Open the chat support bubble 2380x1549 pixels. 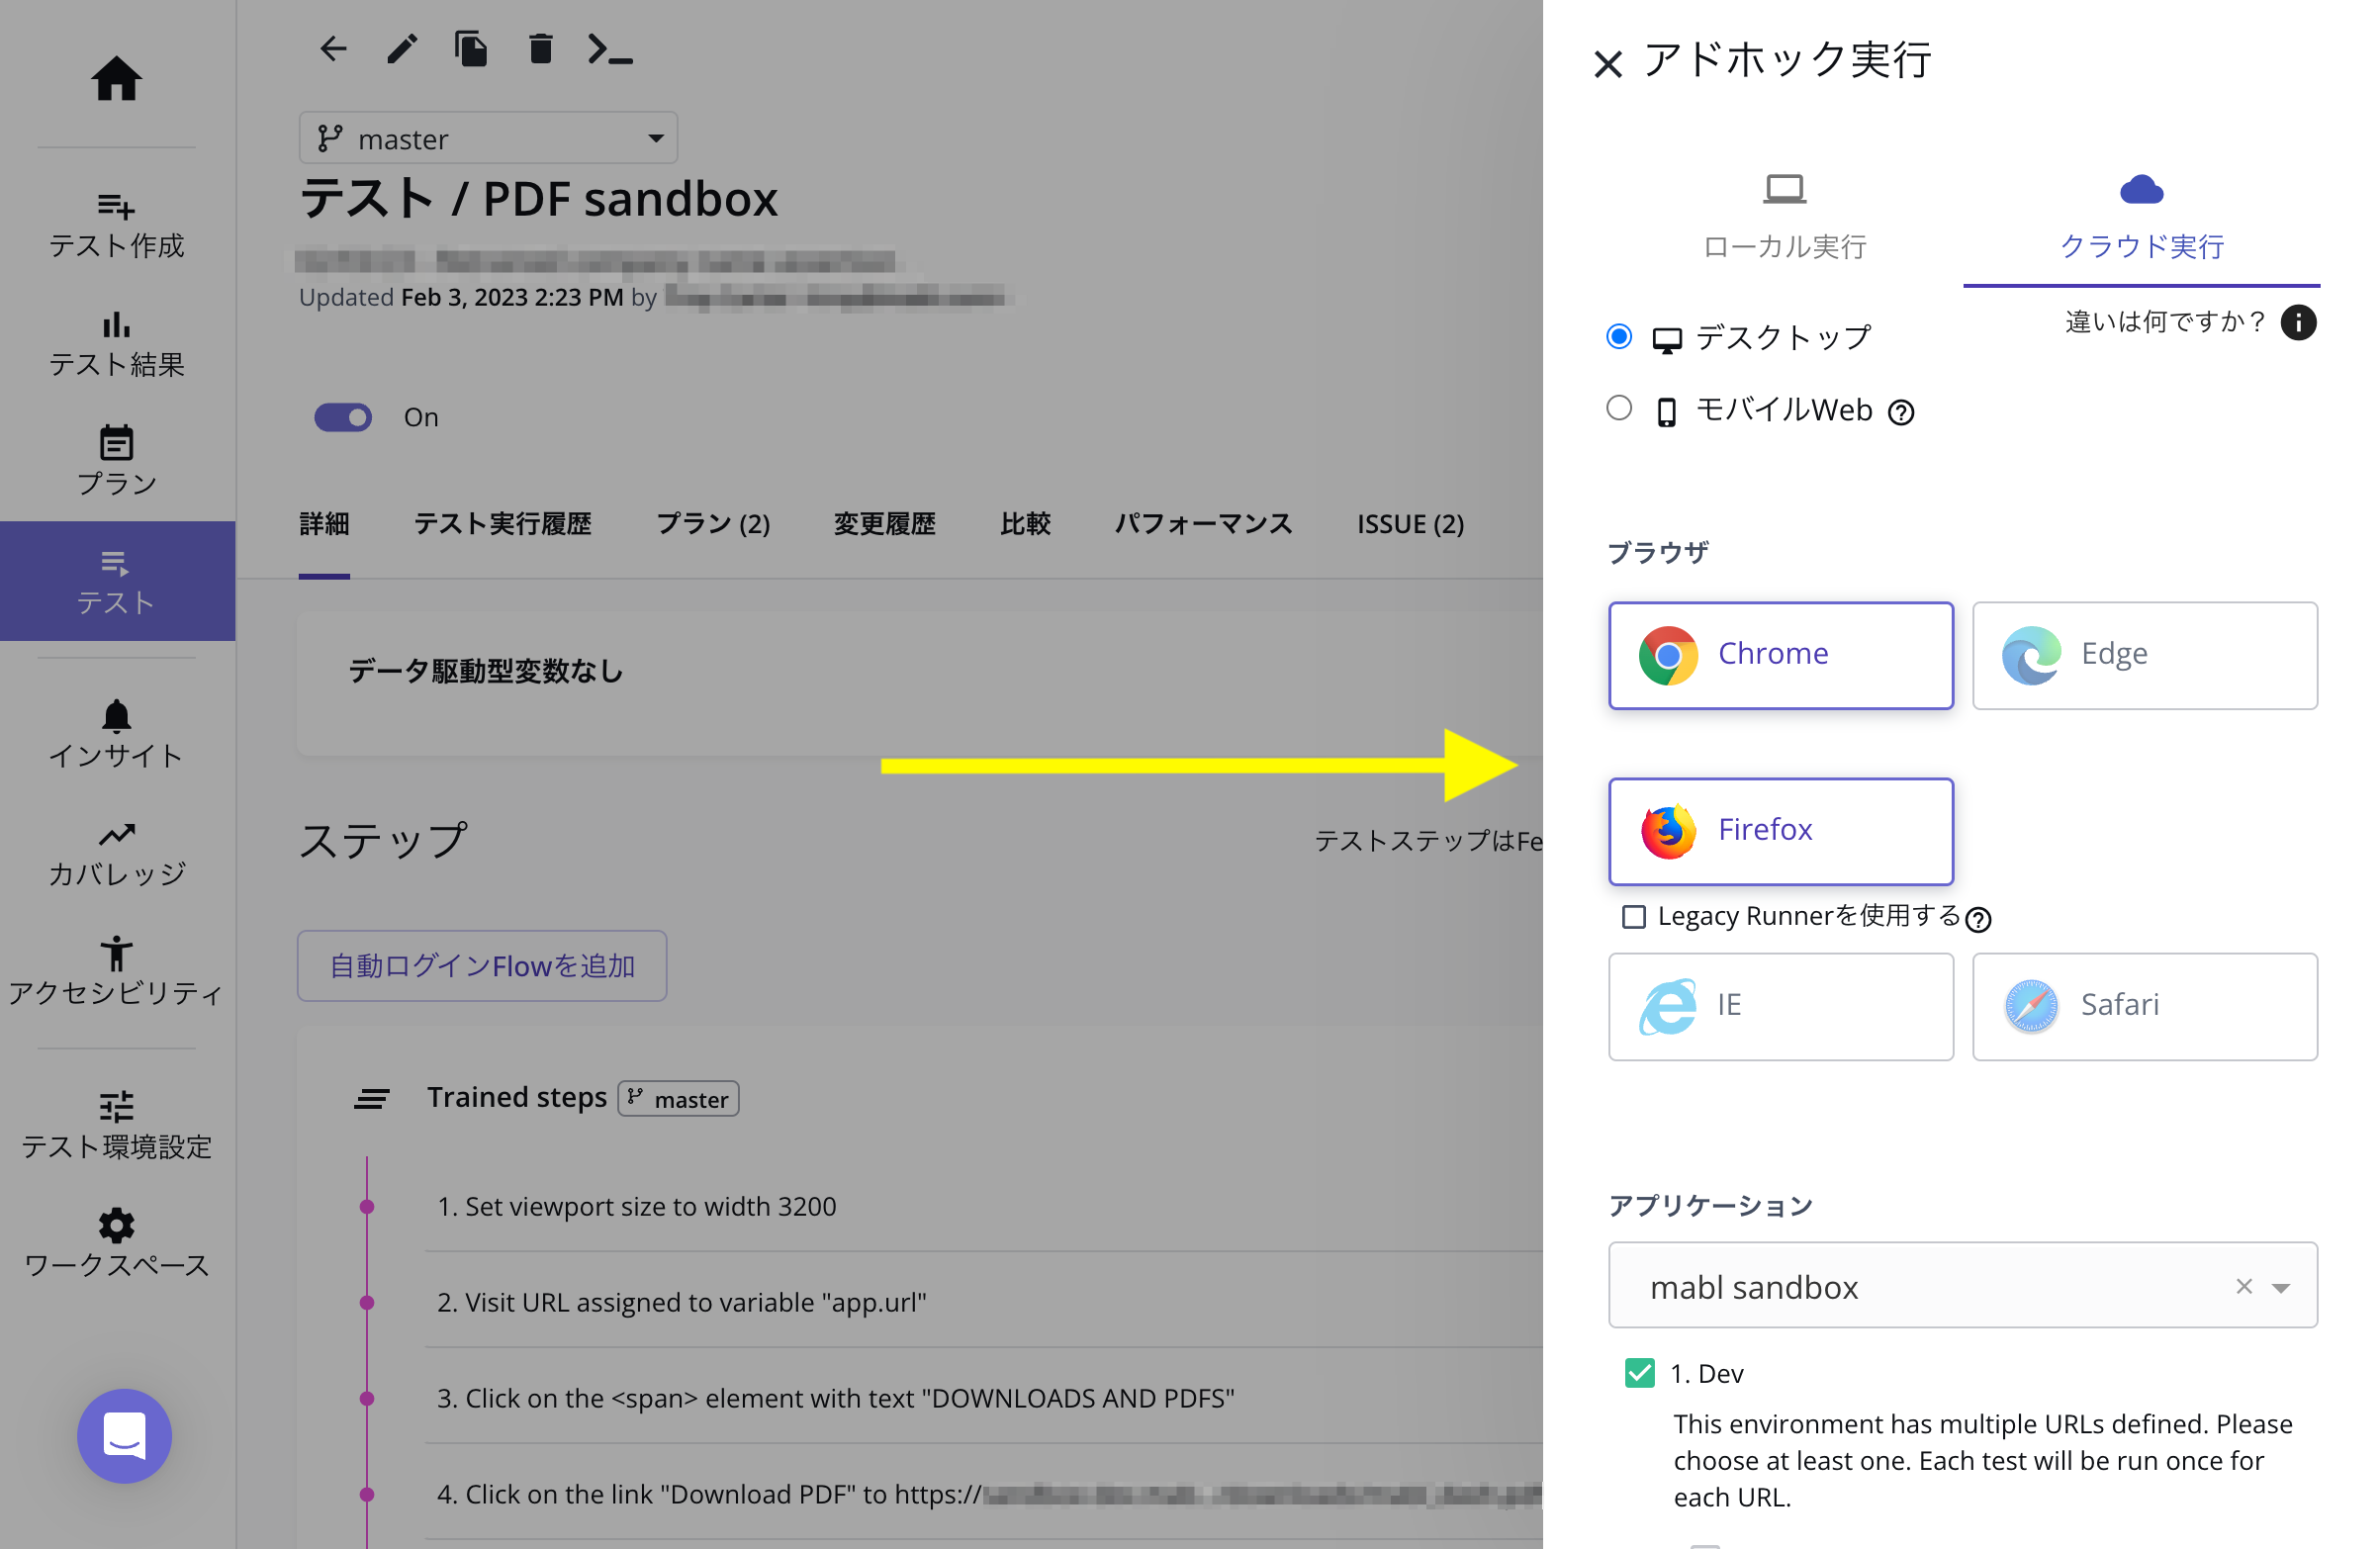click(124, 1435)
